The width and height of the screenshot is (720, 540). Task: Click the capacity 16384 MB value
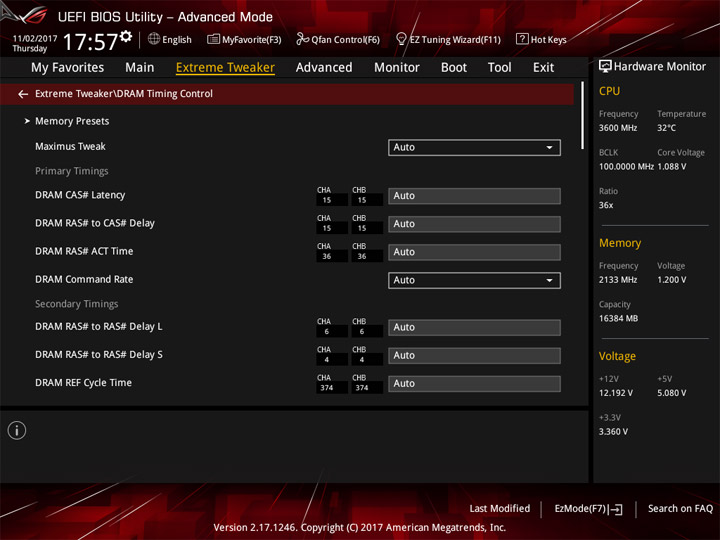[x=618, y=319]
